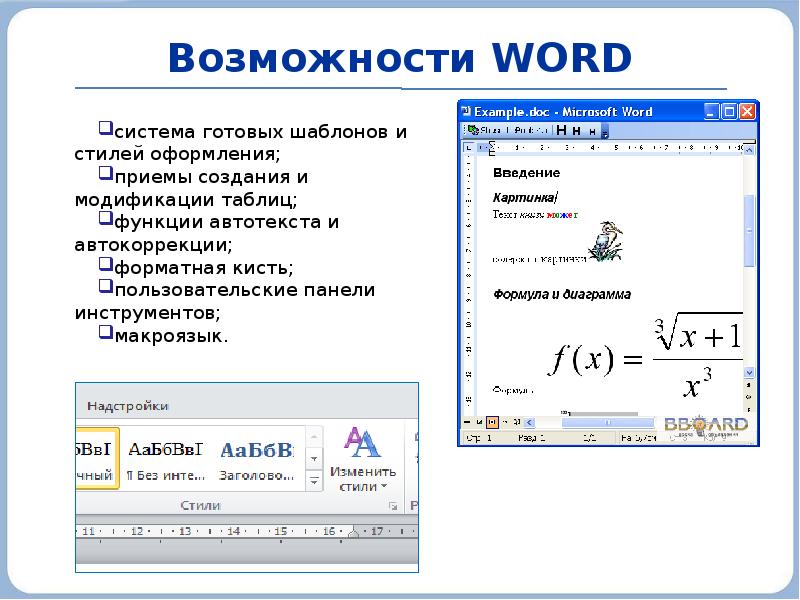Select the highlighted style ending in 'чный'
The image size is (800, 600).
[x=97, y=458]
